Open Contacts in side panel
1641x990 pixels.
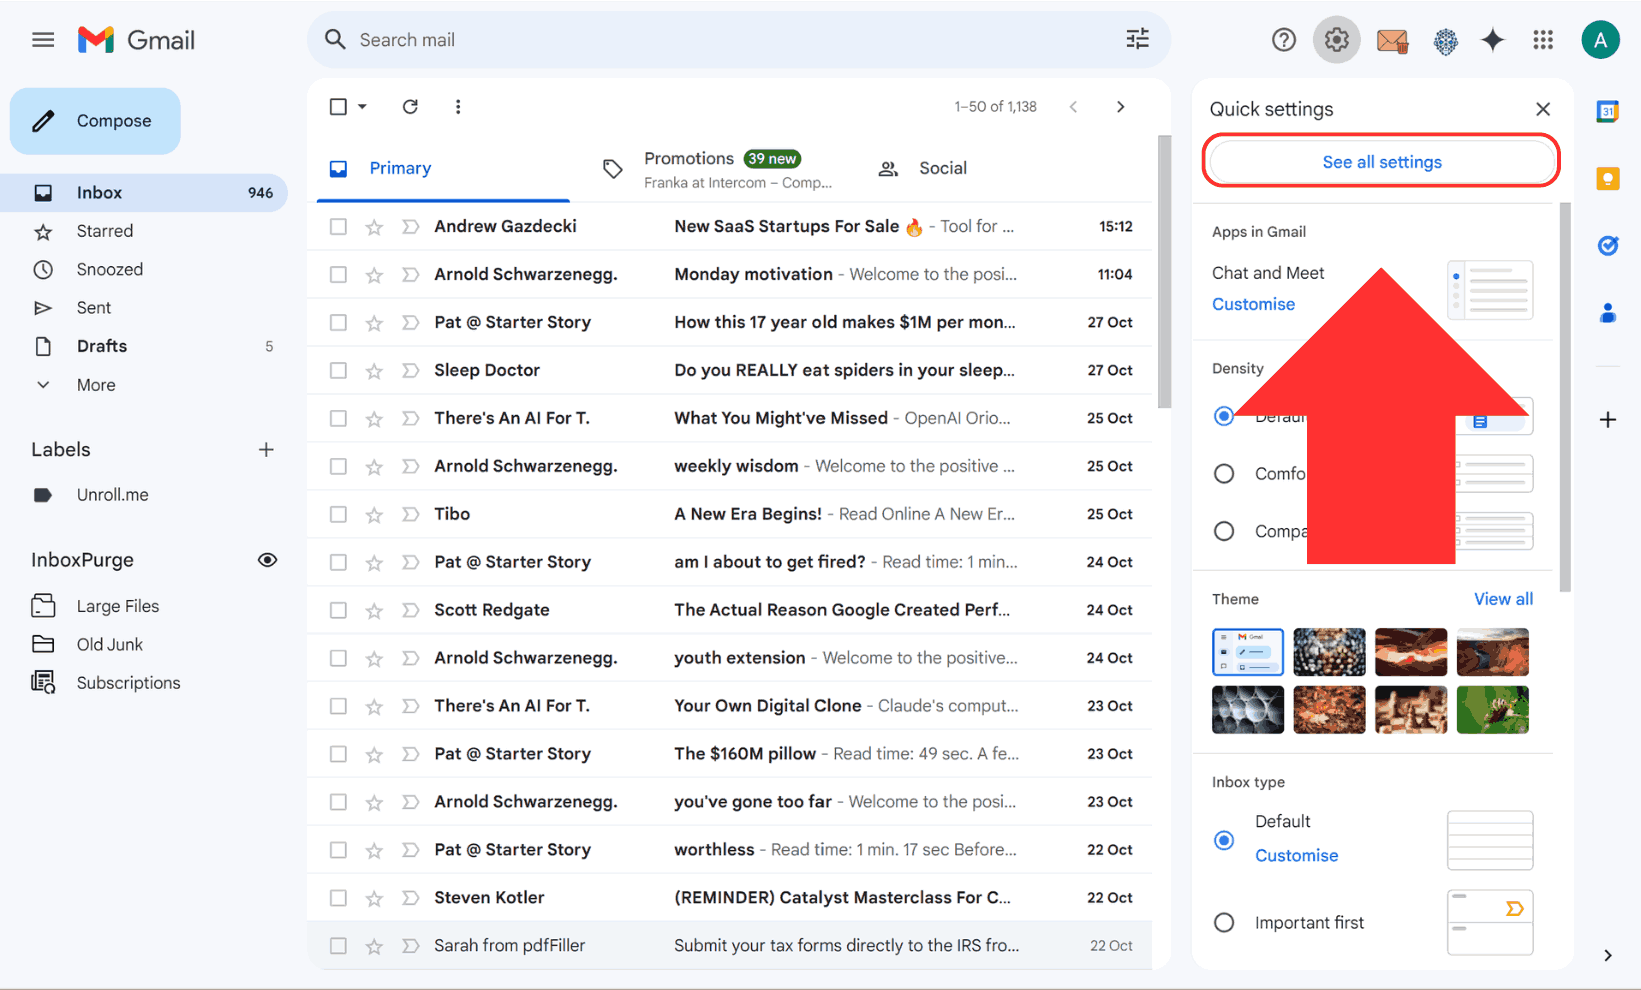pos(1608,313)
